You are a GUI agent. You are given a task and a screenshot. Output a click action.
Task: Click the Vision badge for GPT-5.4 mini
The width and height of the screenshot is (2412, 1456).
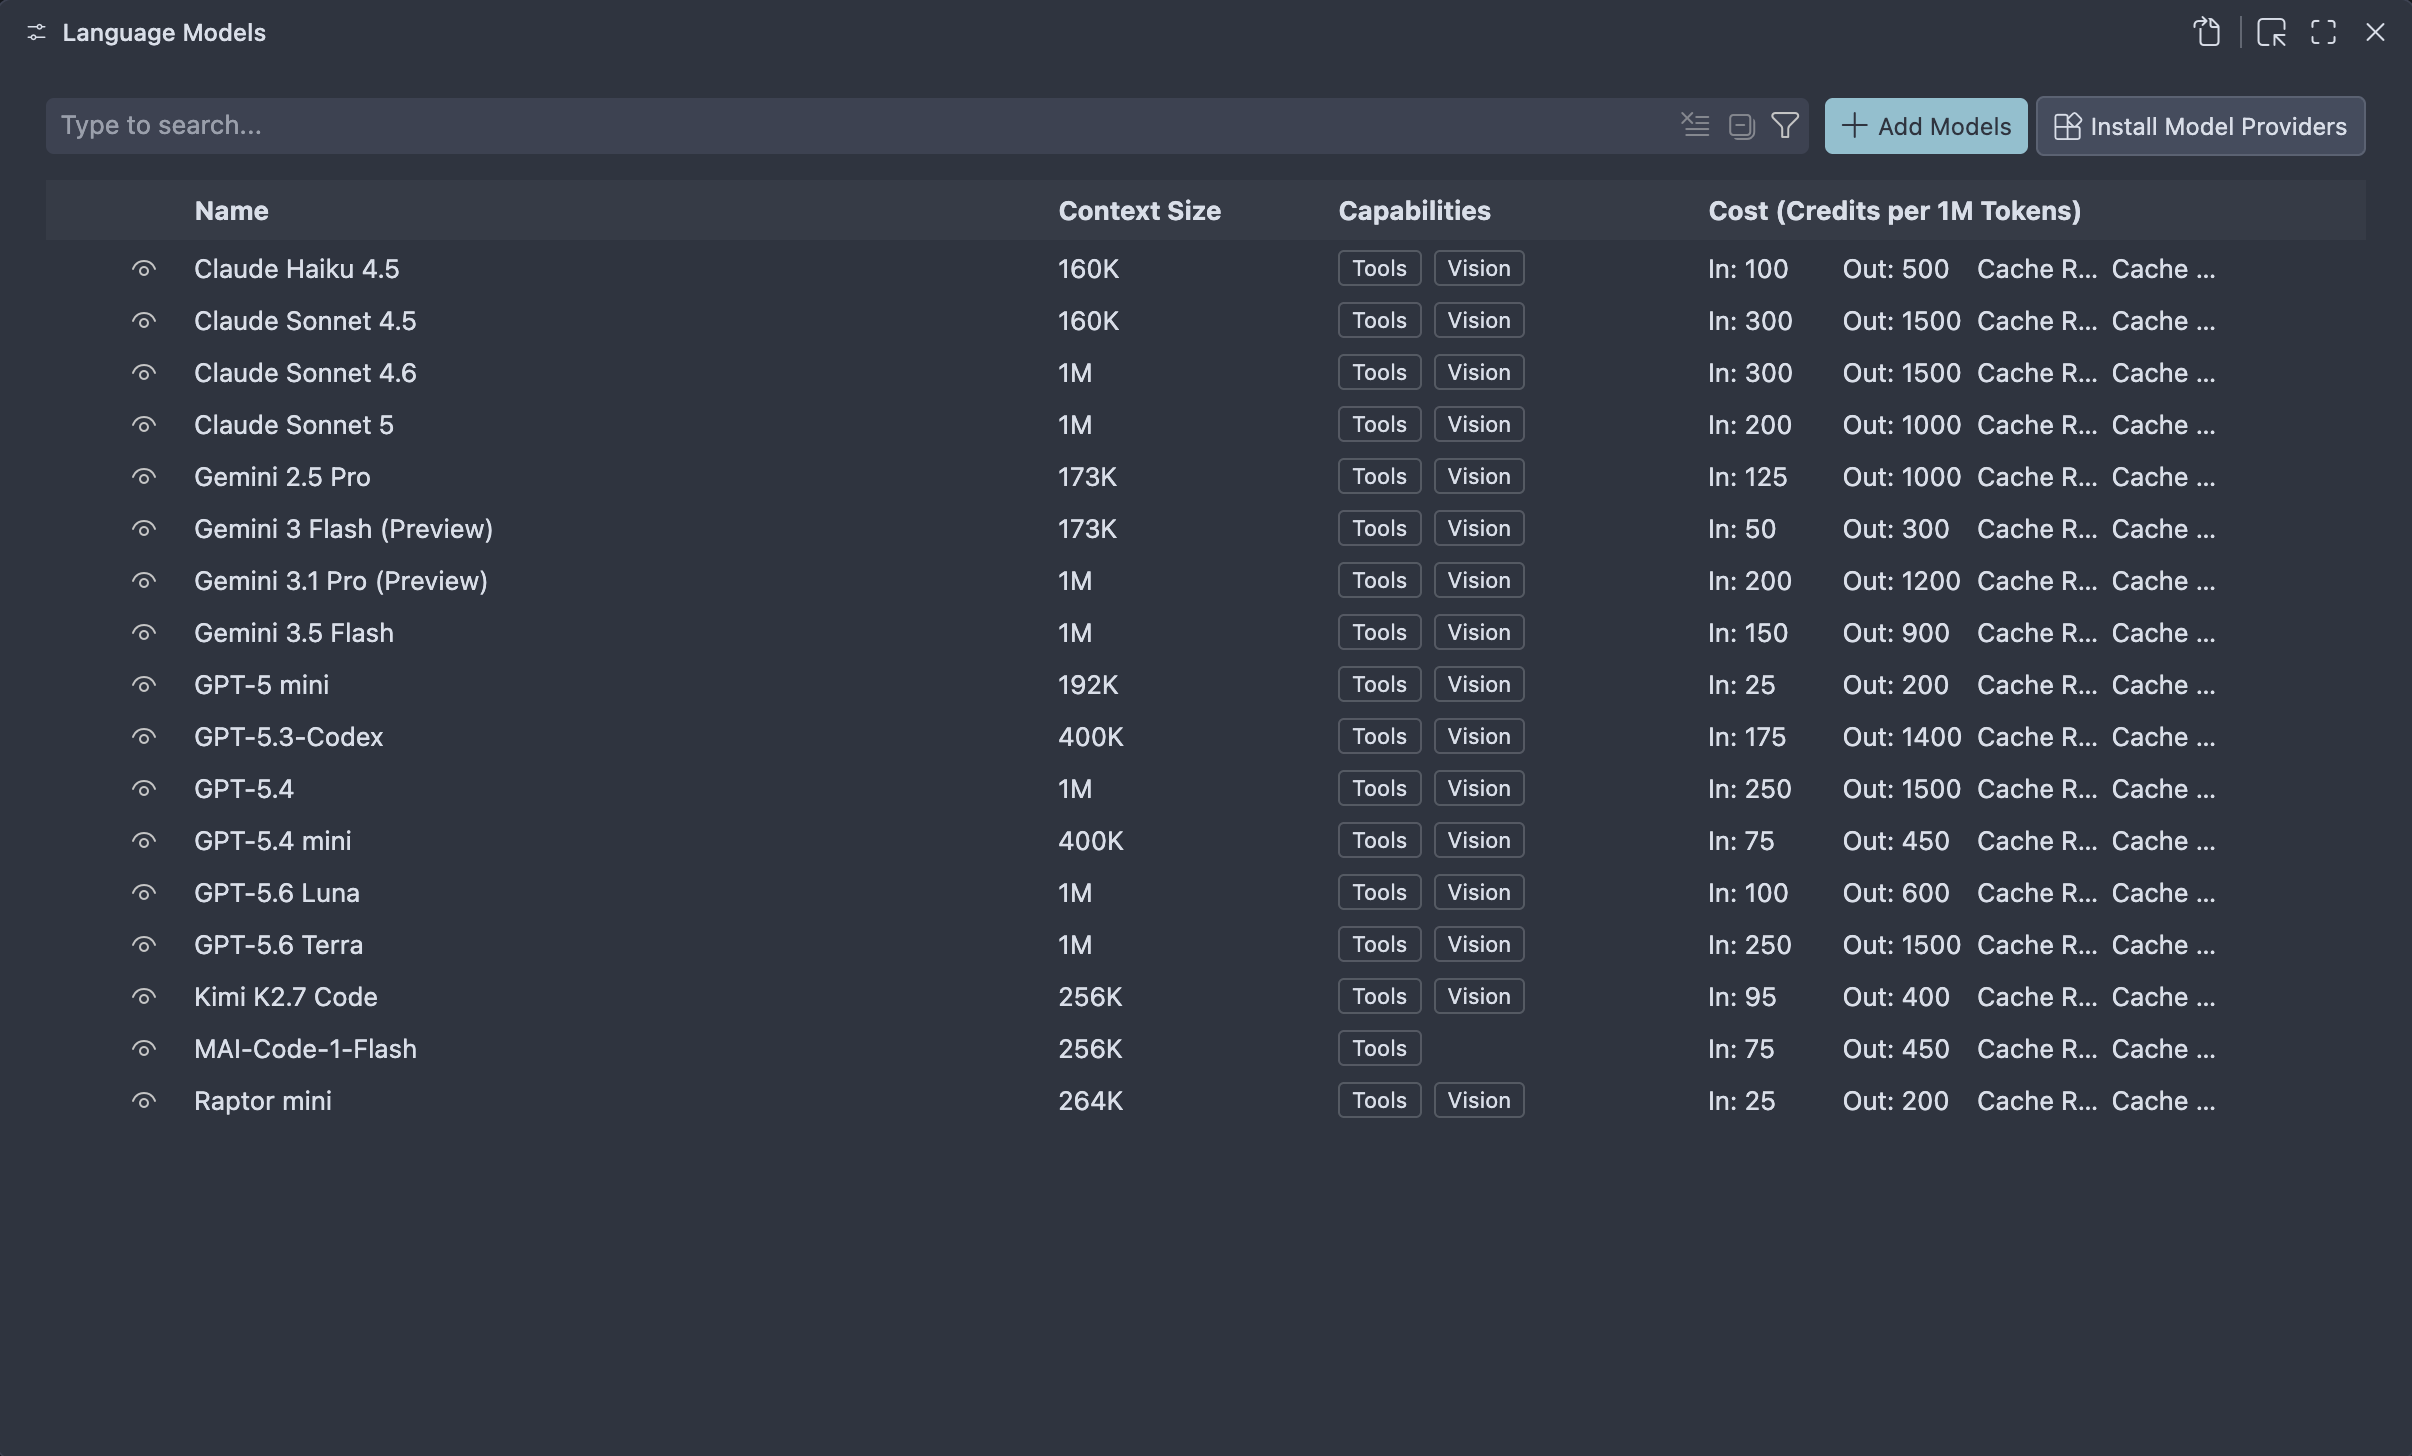coord(1479,840)
